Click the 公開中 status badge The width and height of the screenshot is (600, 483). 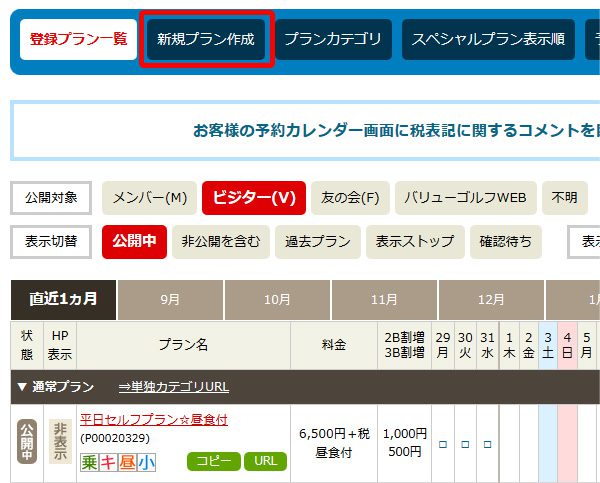[x=27, y=442]
